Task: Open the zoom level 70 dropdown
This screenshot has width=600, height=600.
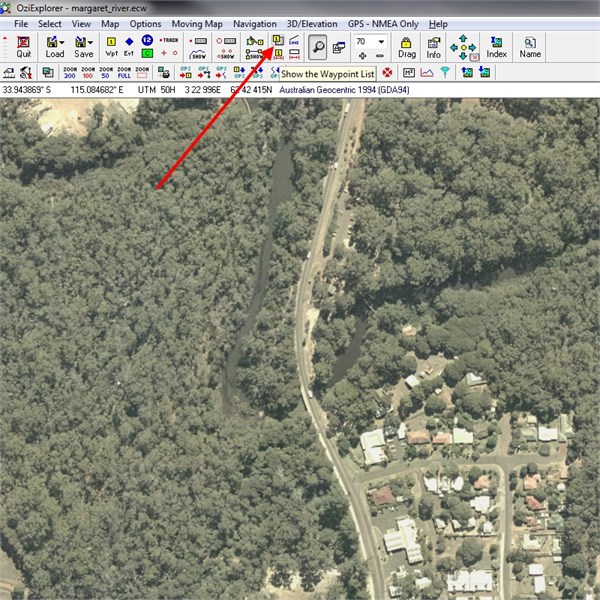Action: tap(381, 41)
